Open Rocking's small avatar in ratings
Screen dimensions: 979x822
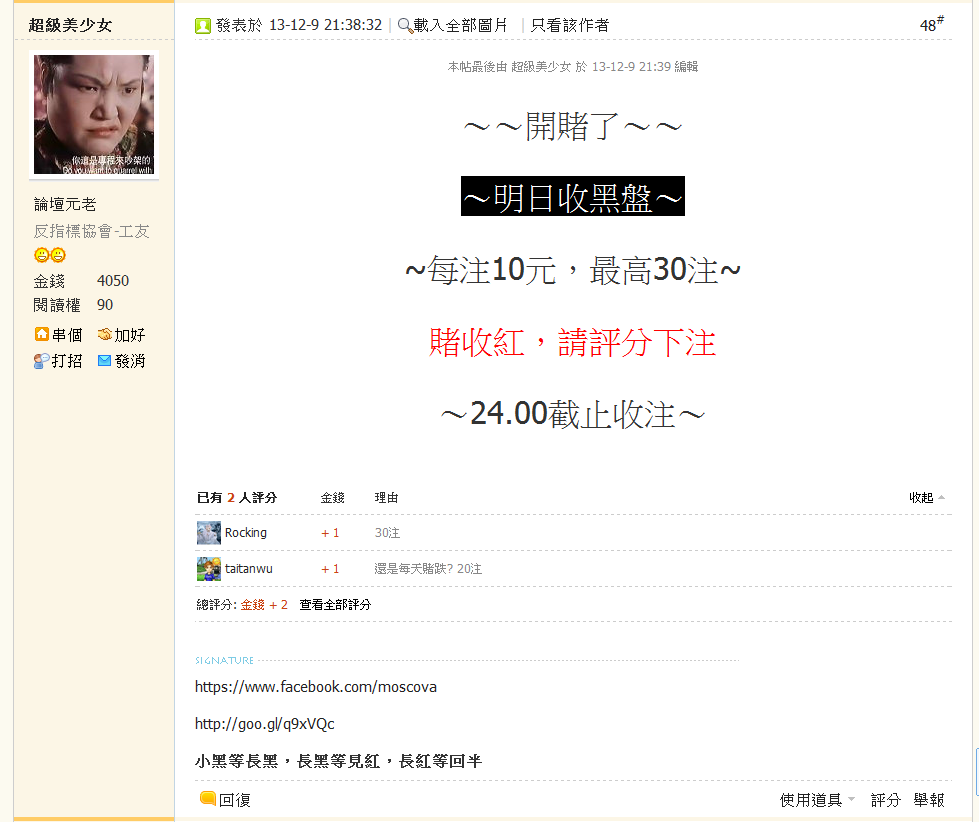(x=209, y=533)
